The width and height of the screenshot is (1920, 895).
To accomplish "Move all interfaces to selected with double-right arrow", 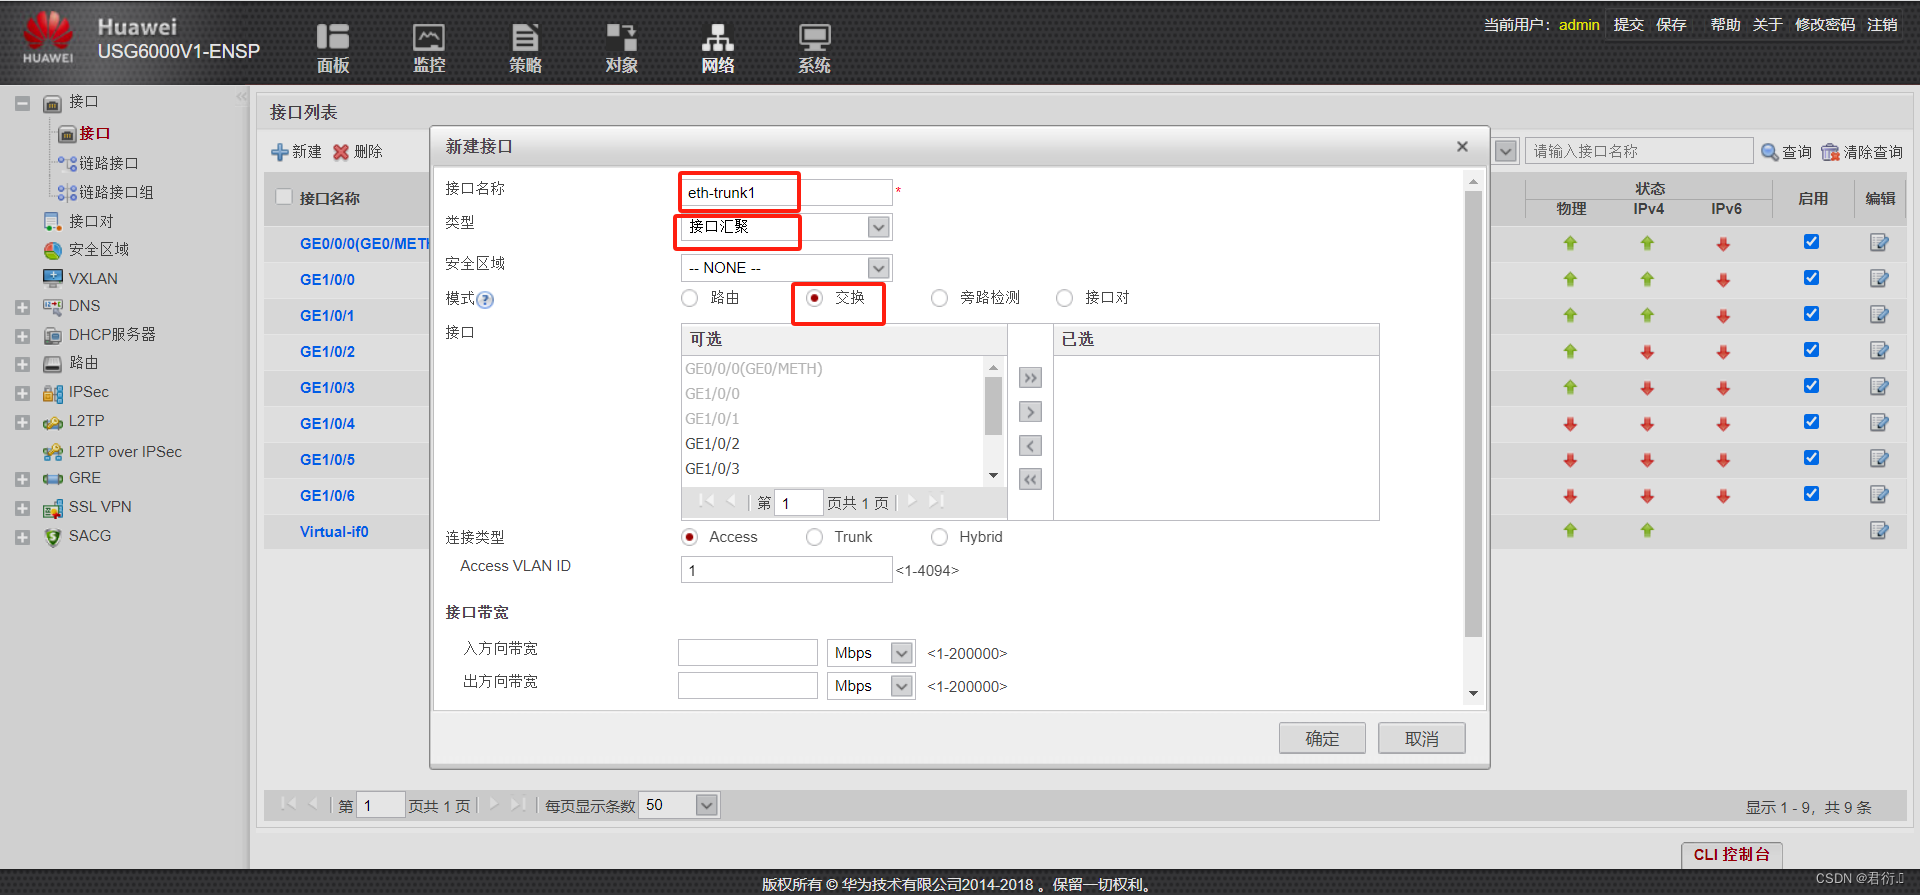I will (x=1030, y=378).
